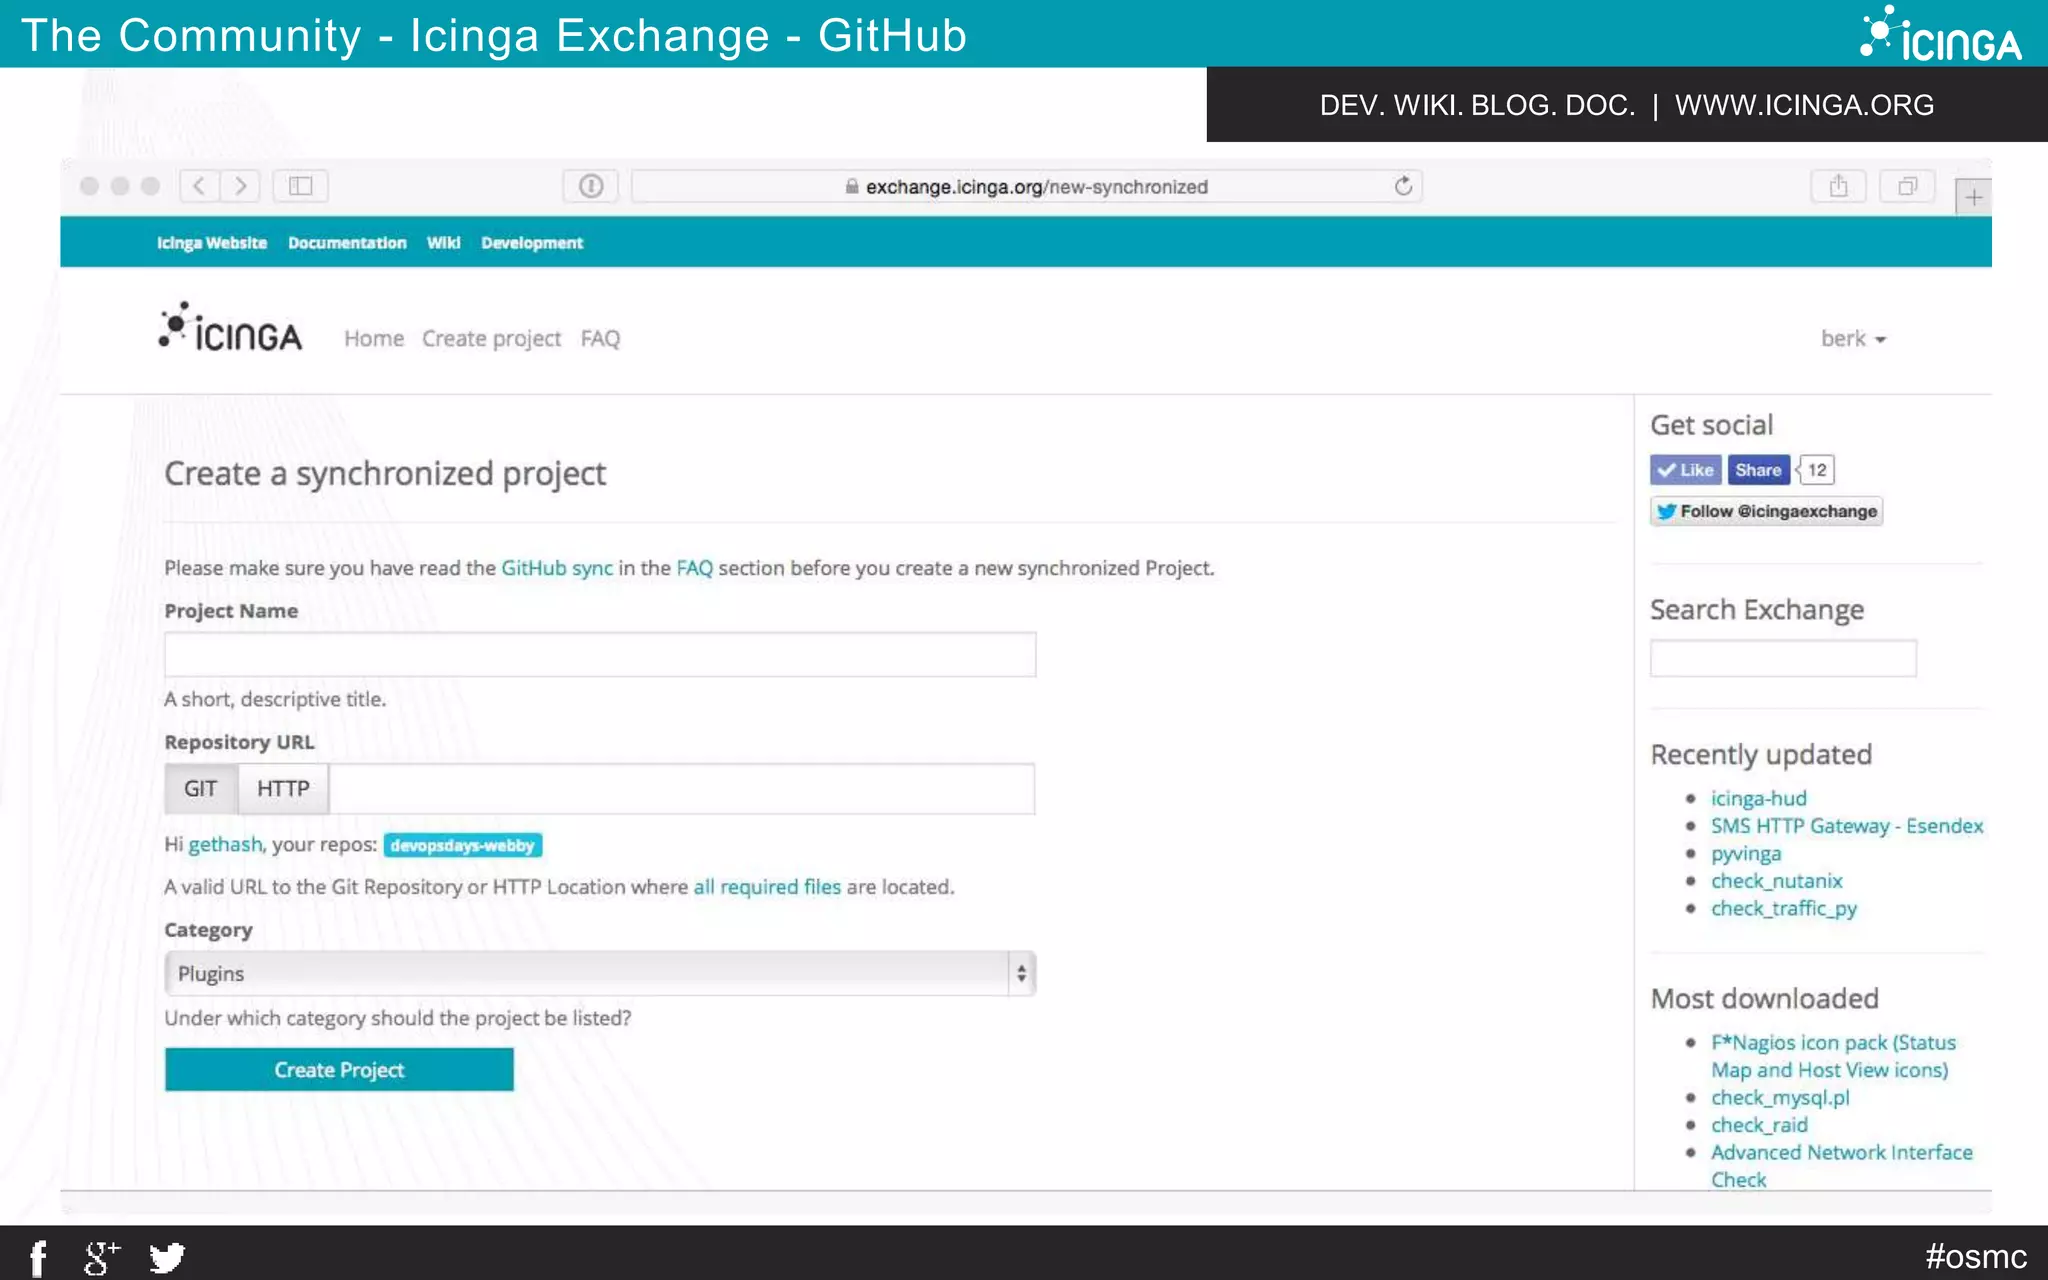Viewport: 2048px width, 1280px height.
Task: Toggle the Safari sidebar icon
Action: 301,186
